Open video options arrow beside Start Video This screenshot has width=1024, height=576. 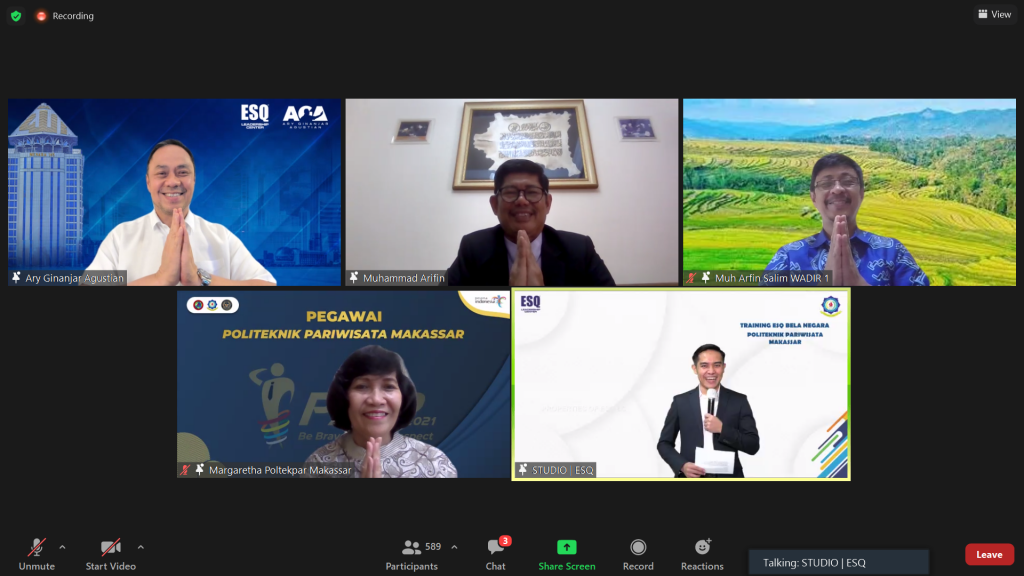140,547
